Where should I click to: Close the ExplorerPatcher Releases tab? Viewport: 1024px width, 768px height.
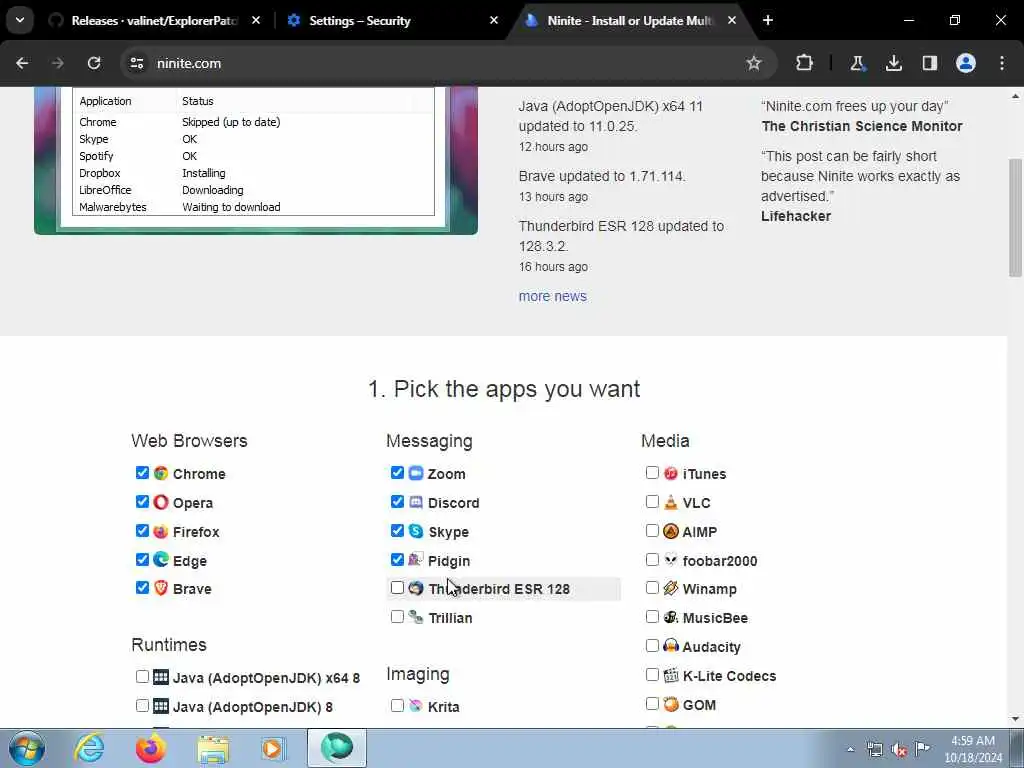pyautogui.click(x=256, y=20)
